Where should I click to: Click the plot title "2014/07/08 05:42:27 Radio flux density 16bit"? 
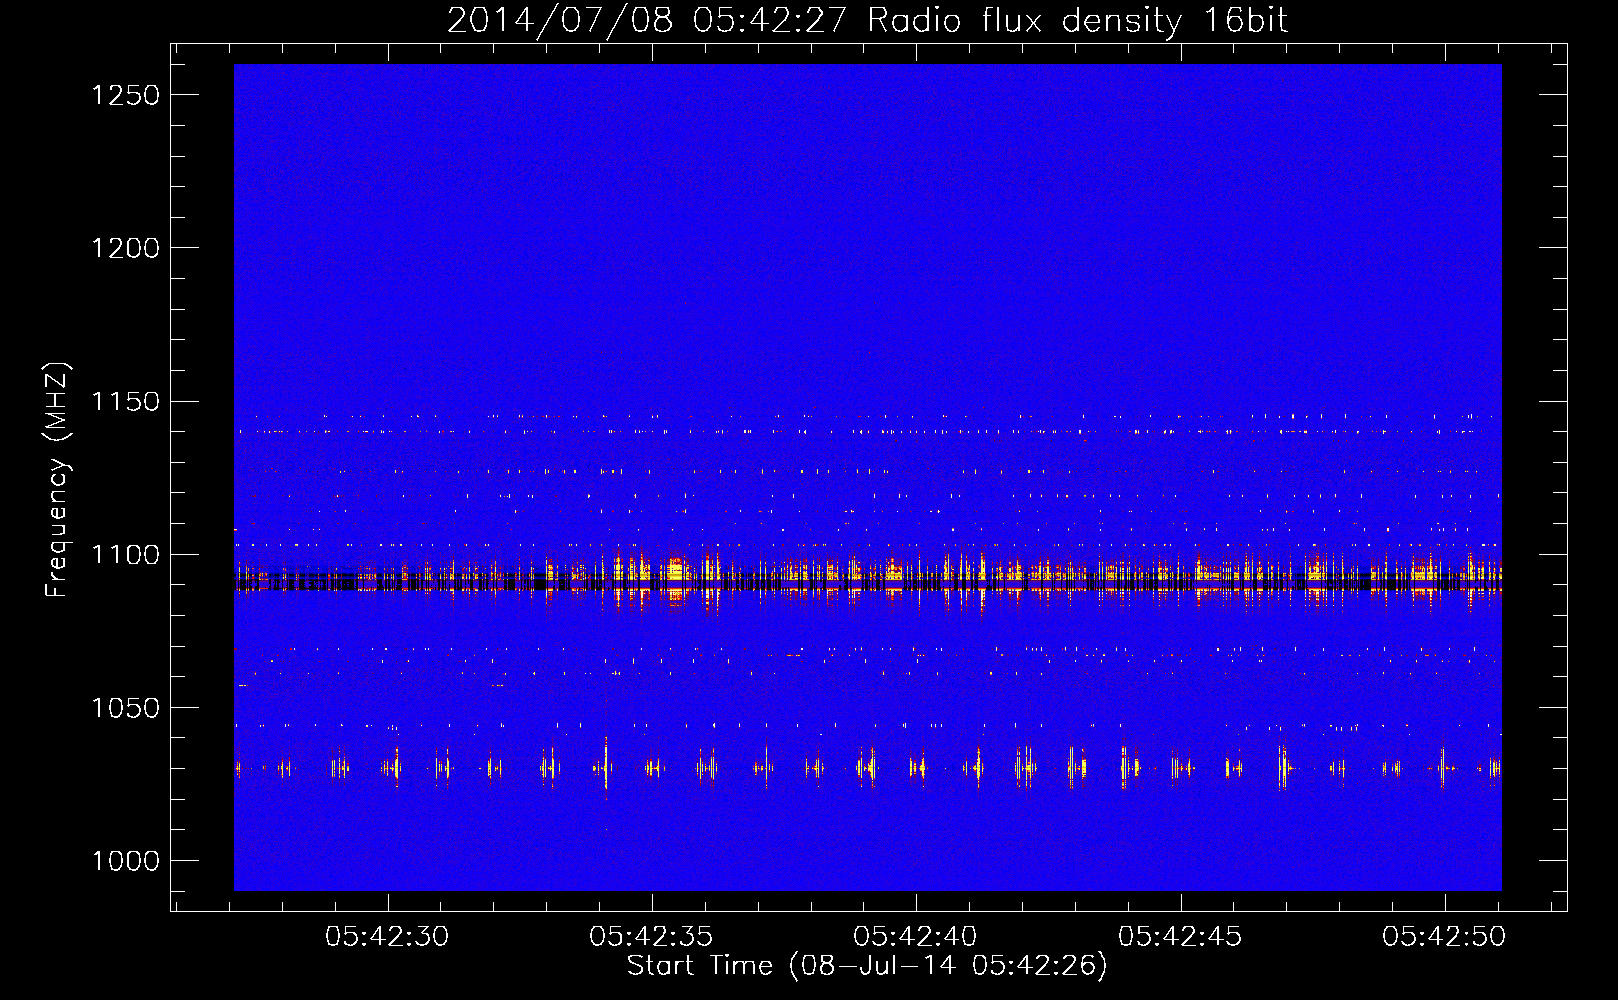pyautogui.click(x=867, y=20)
